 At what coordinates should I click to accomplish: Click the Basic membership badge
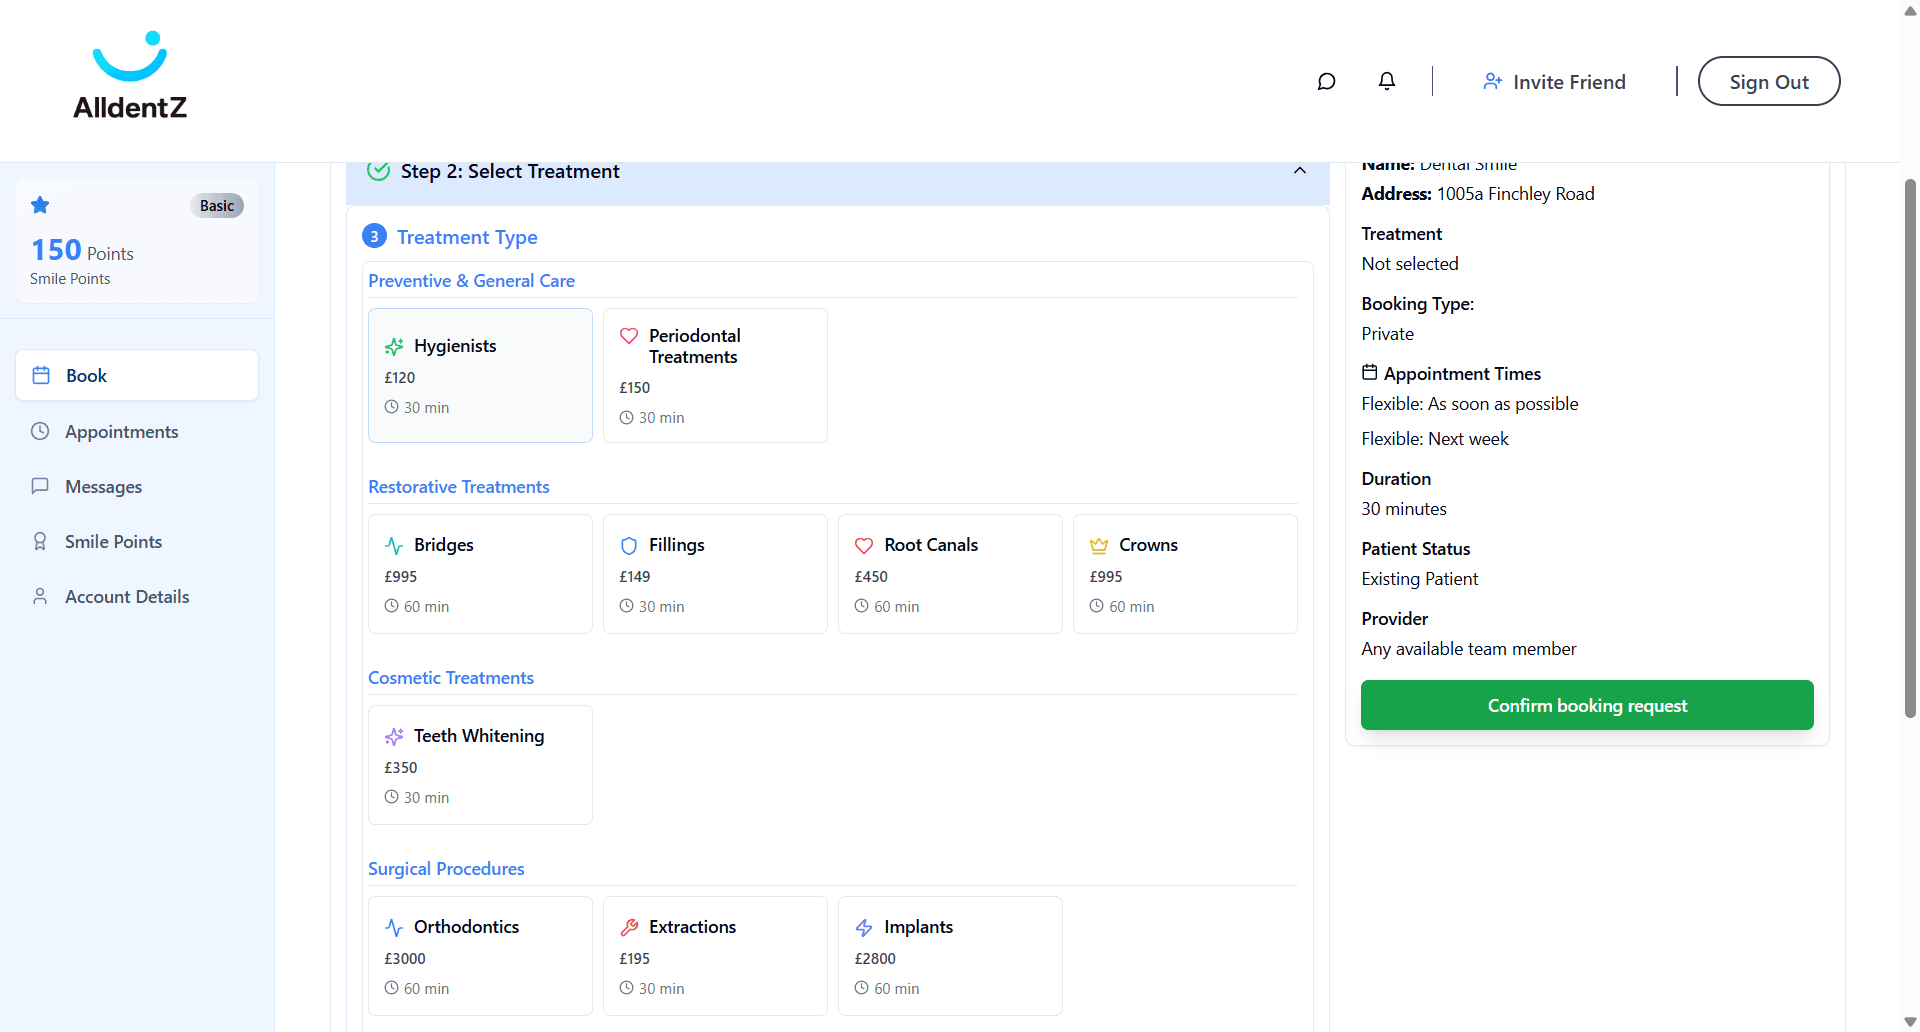coord(217,205)
